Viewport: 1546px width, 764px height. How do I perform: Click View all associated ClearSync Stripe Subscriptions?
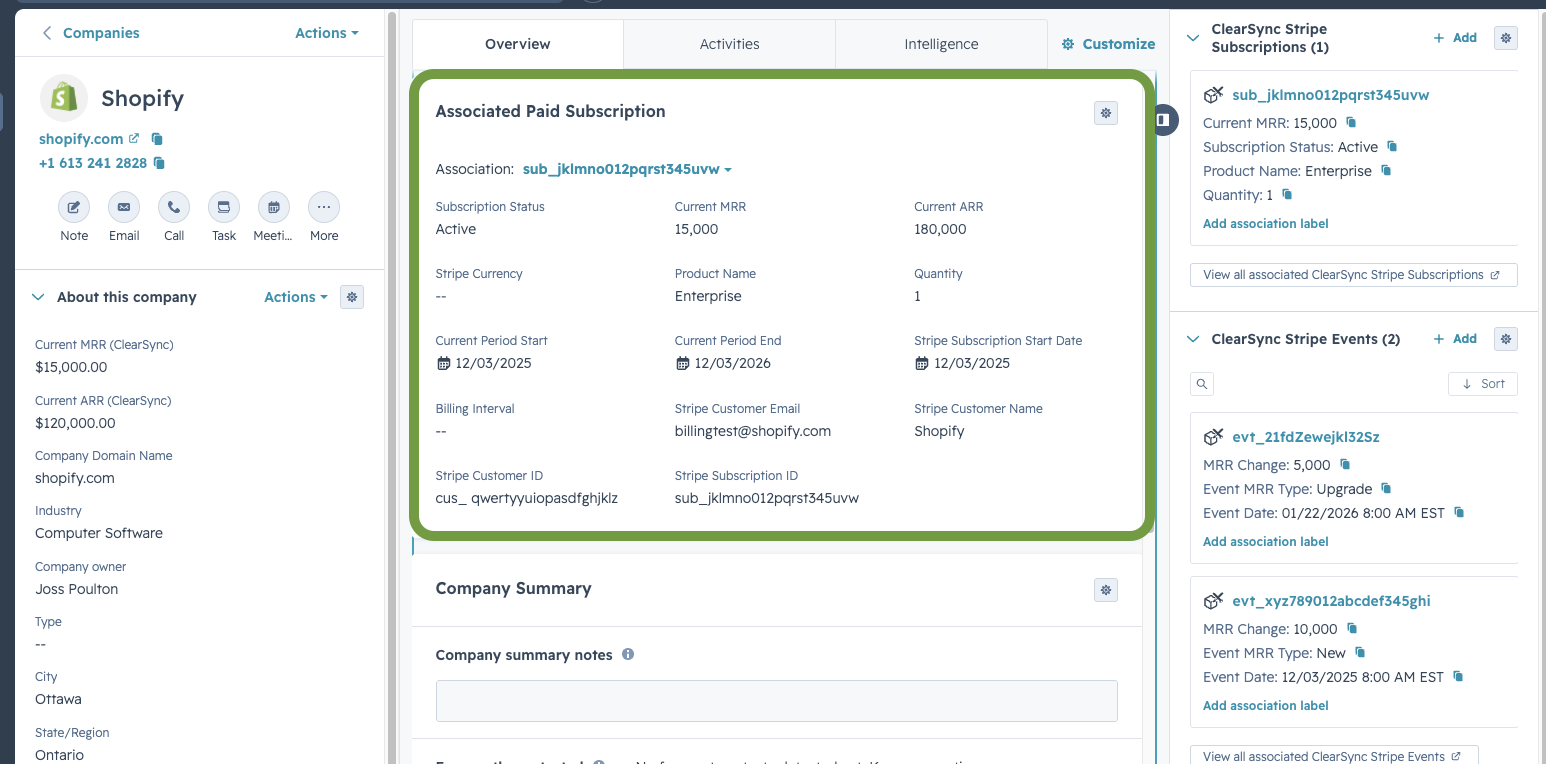tap(1354, 275)
